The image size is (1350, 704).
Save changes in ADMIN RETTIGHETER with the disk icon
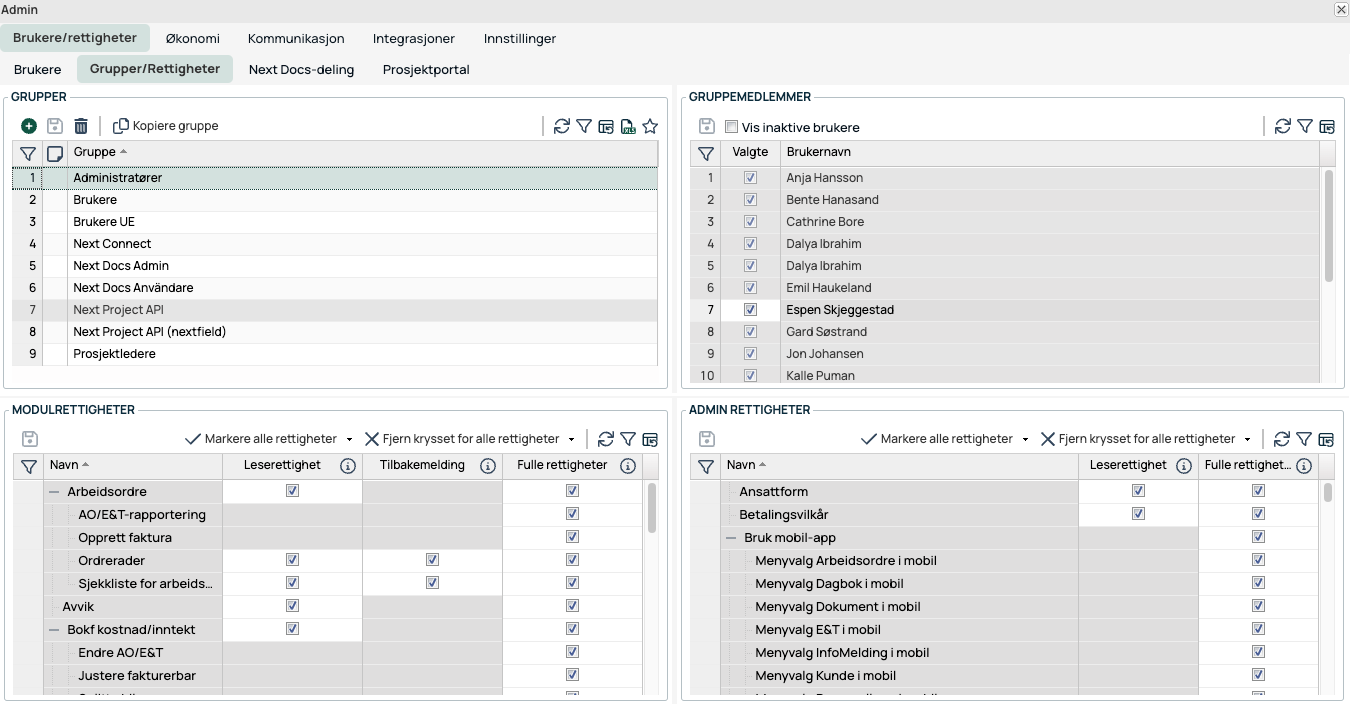pos(706,439)
